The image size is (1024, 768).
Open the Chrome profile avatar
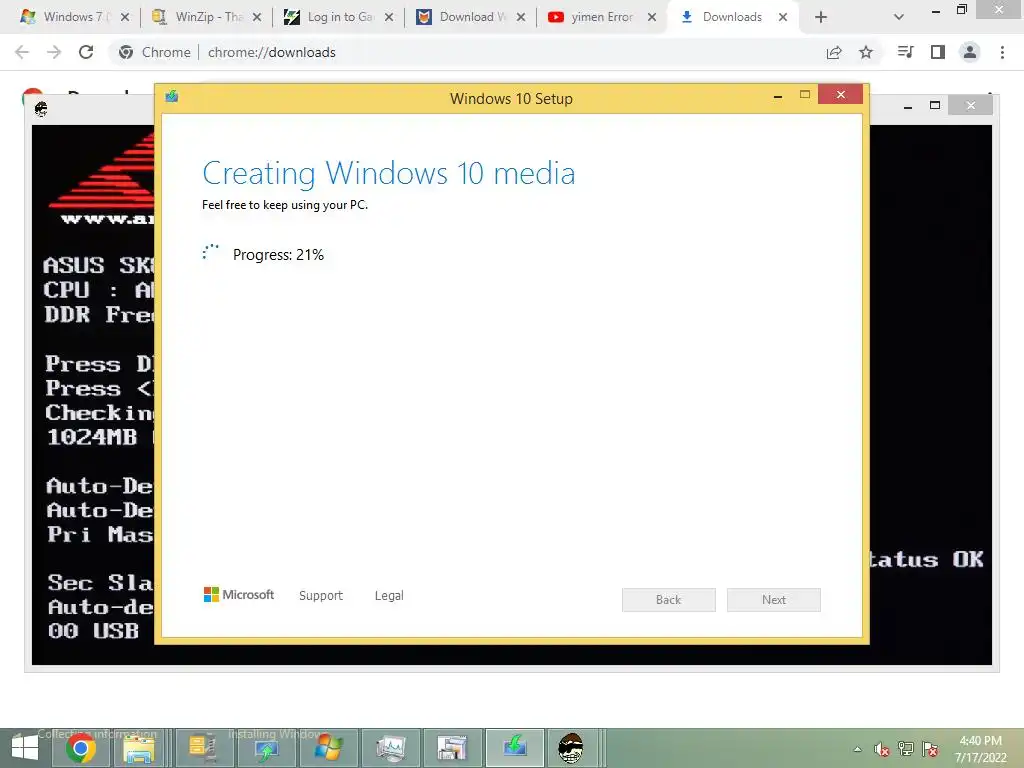[x=970, y=52]
